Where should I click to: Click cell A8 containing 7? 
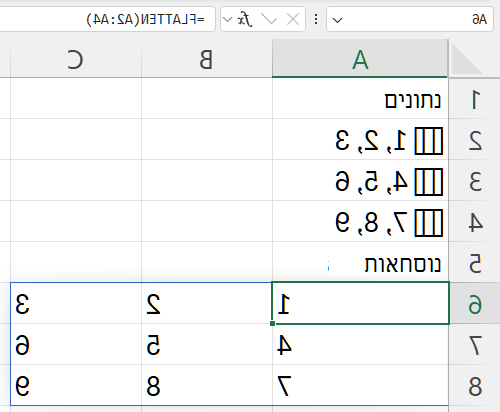coord(360,385)
